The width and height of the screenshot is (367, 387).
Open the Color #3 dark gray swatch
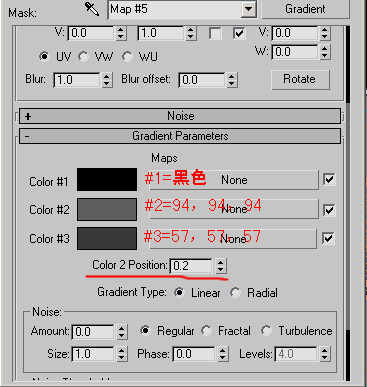(x=107, y=238)
